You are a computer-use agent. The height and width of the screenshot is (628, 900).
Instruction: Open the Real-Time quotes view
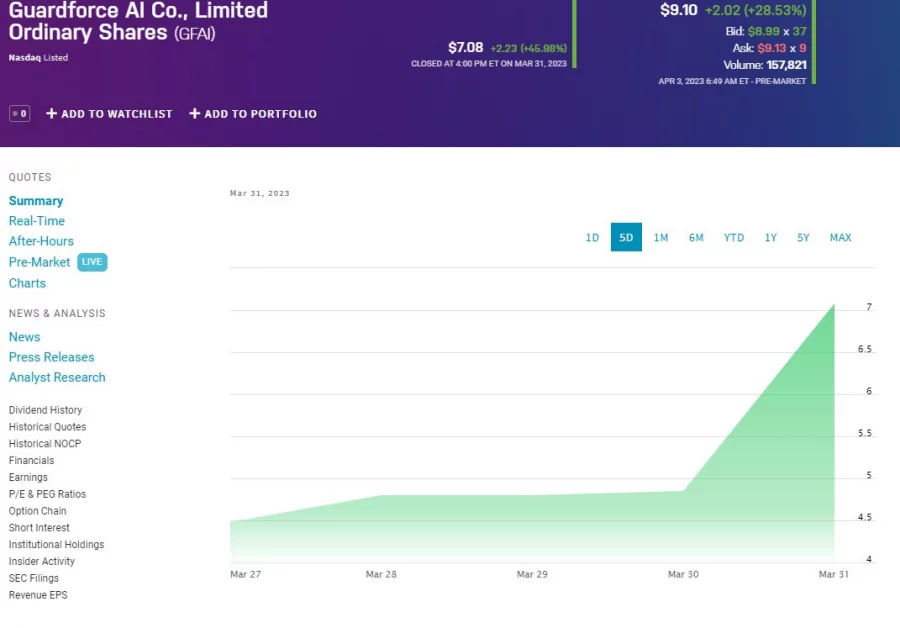(x=37, y=220)
